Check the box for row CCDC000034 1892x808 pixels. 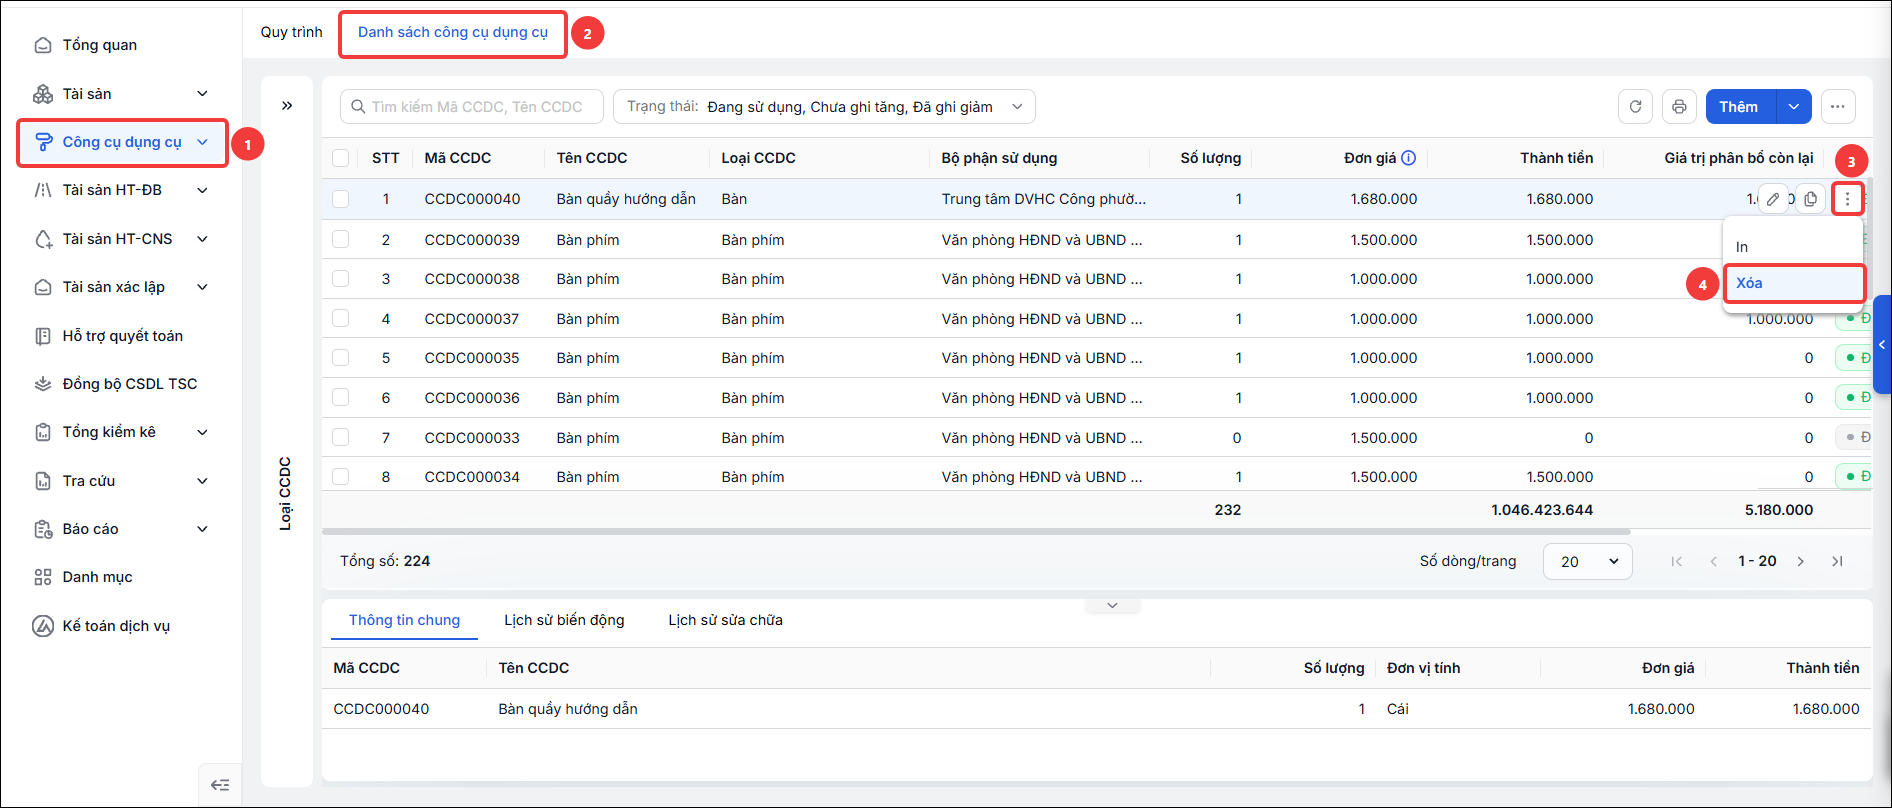(341, 477)
